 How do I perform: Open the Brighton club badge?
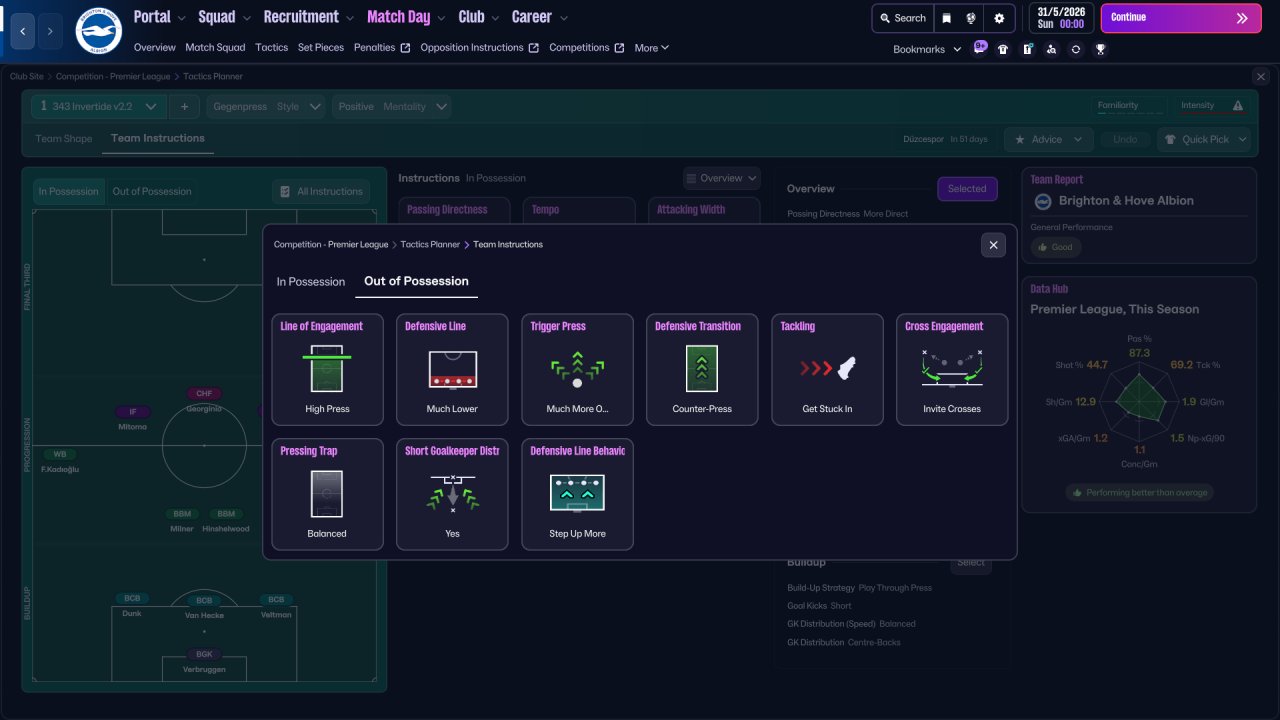99,31
